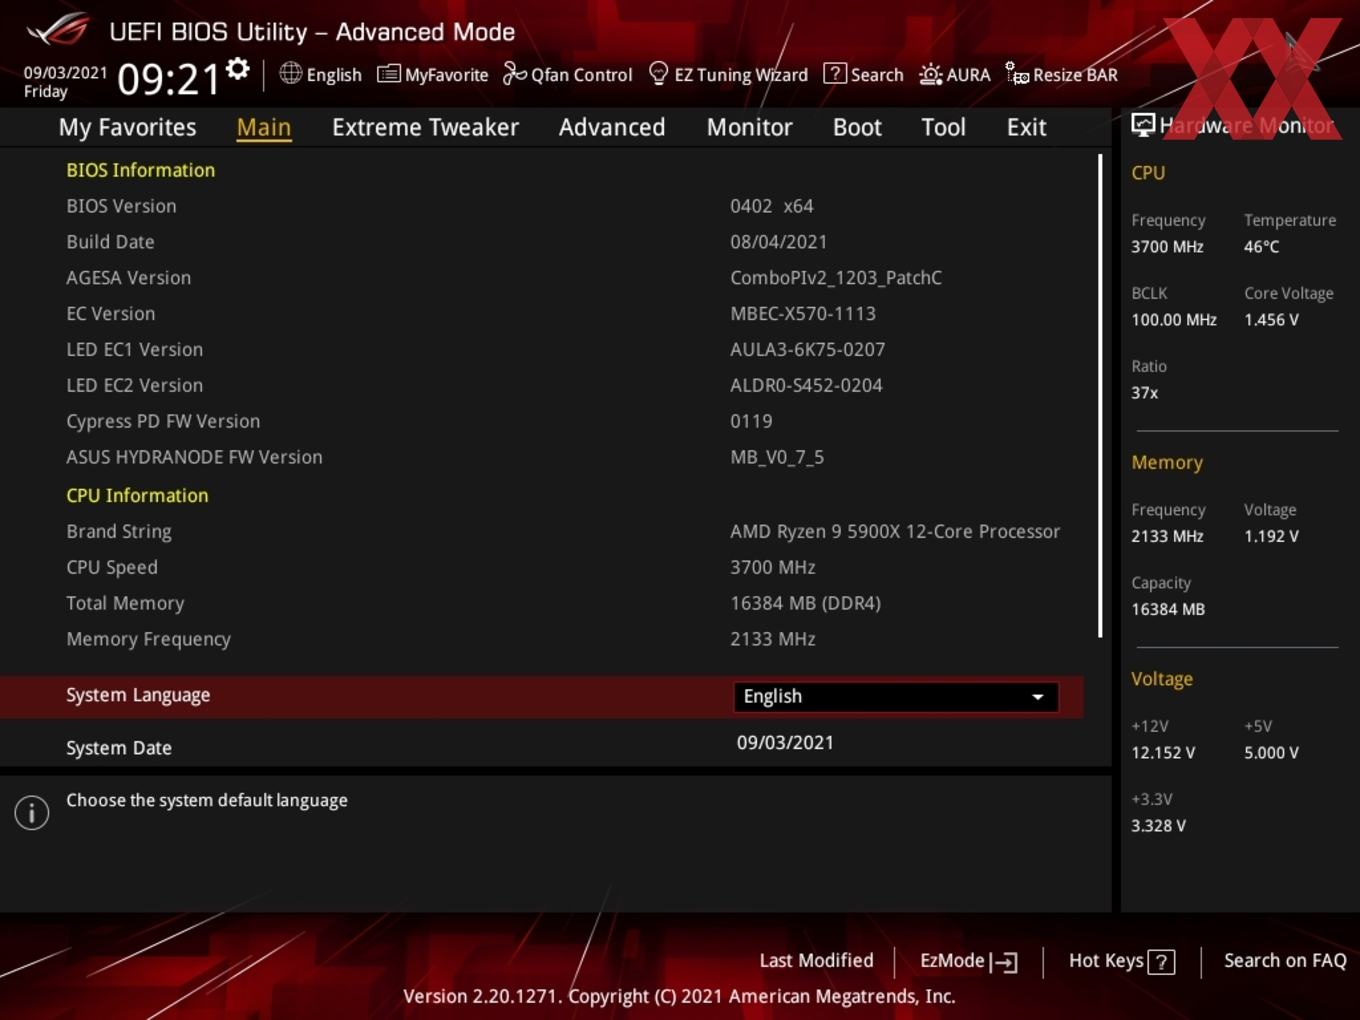Switch to My Favorites tab
1360x1020 pixels.
[127, 127]
